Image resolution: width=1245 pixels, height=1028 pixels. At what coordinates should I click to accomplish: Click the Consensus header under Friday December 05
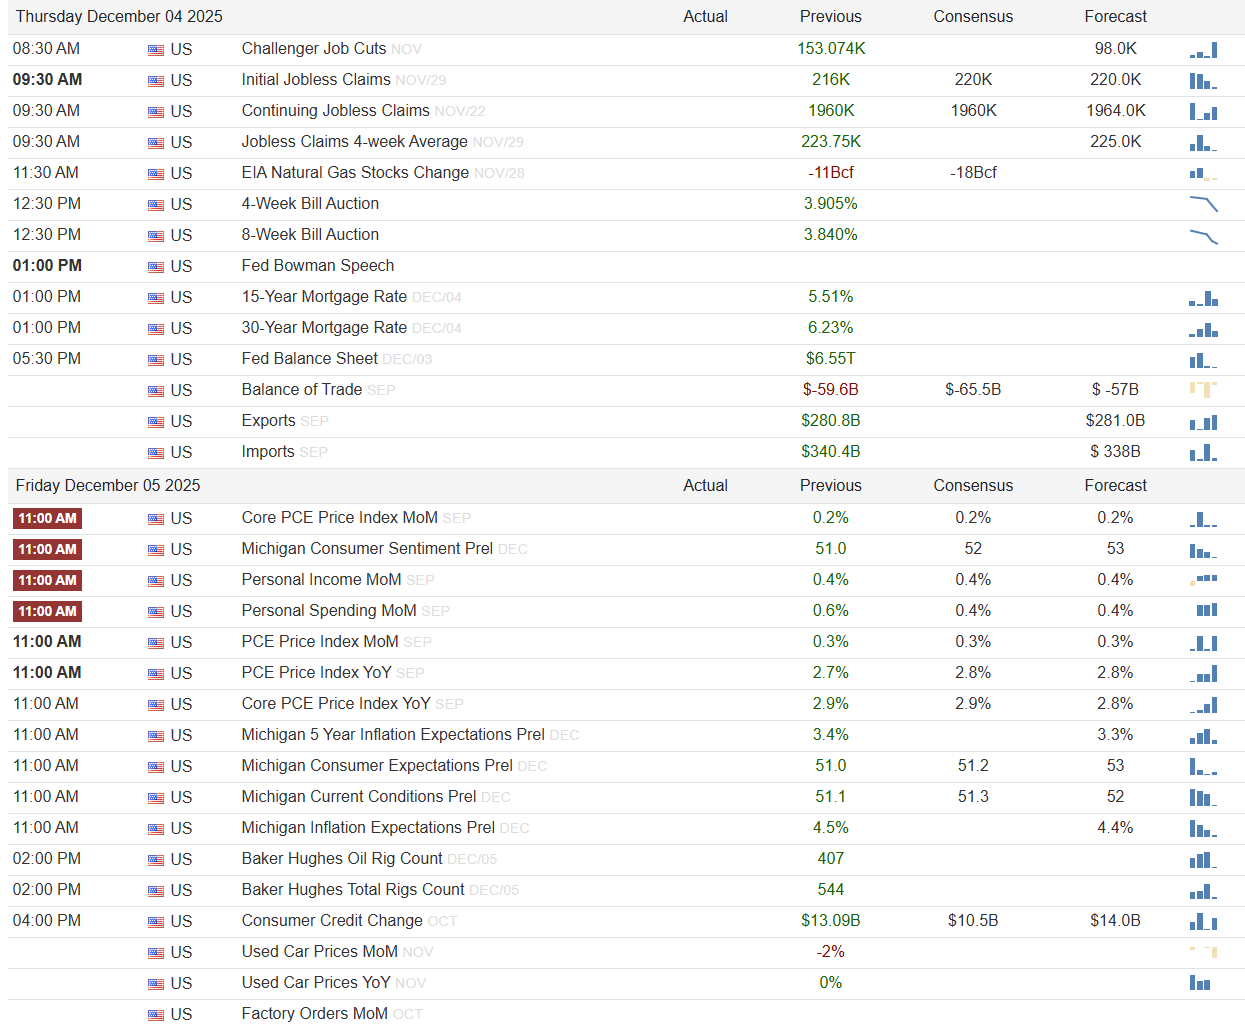click(973, 486)
